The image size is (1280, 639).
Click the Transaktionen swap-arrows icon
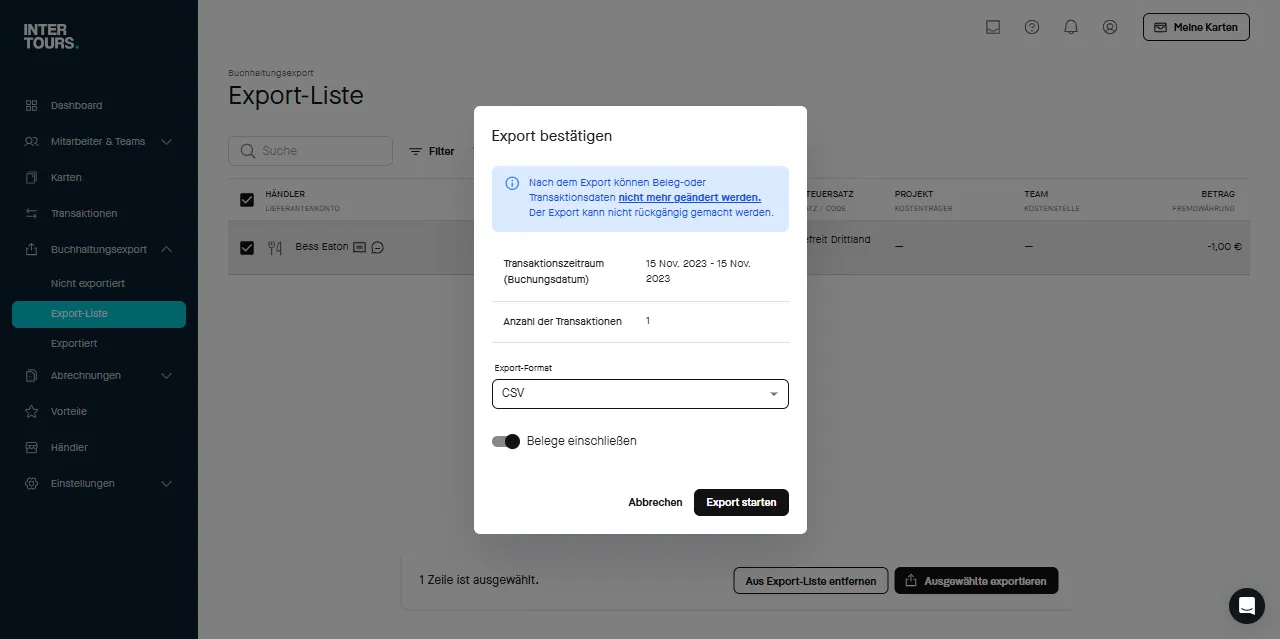32,213
